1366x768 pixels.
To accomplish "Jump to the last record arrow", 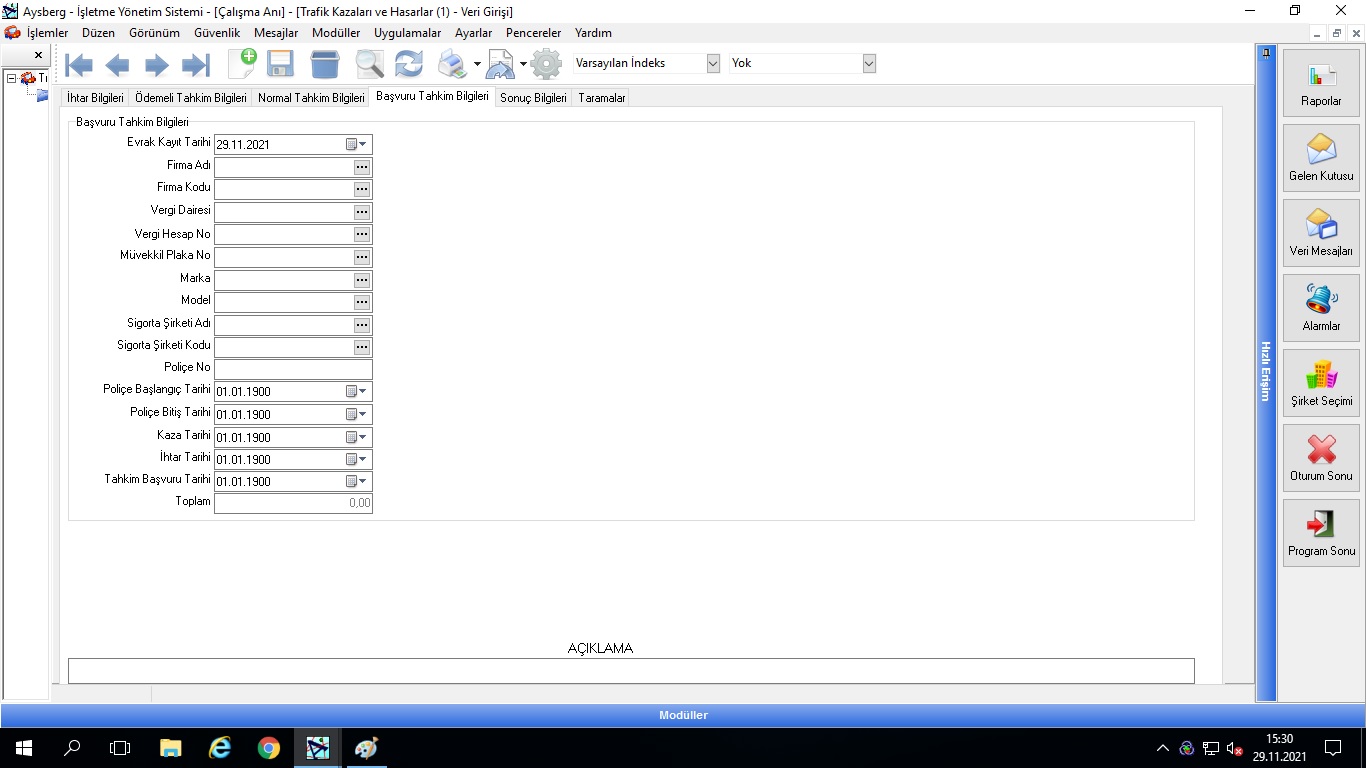I will [195, 65].
